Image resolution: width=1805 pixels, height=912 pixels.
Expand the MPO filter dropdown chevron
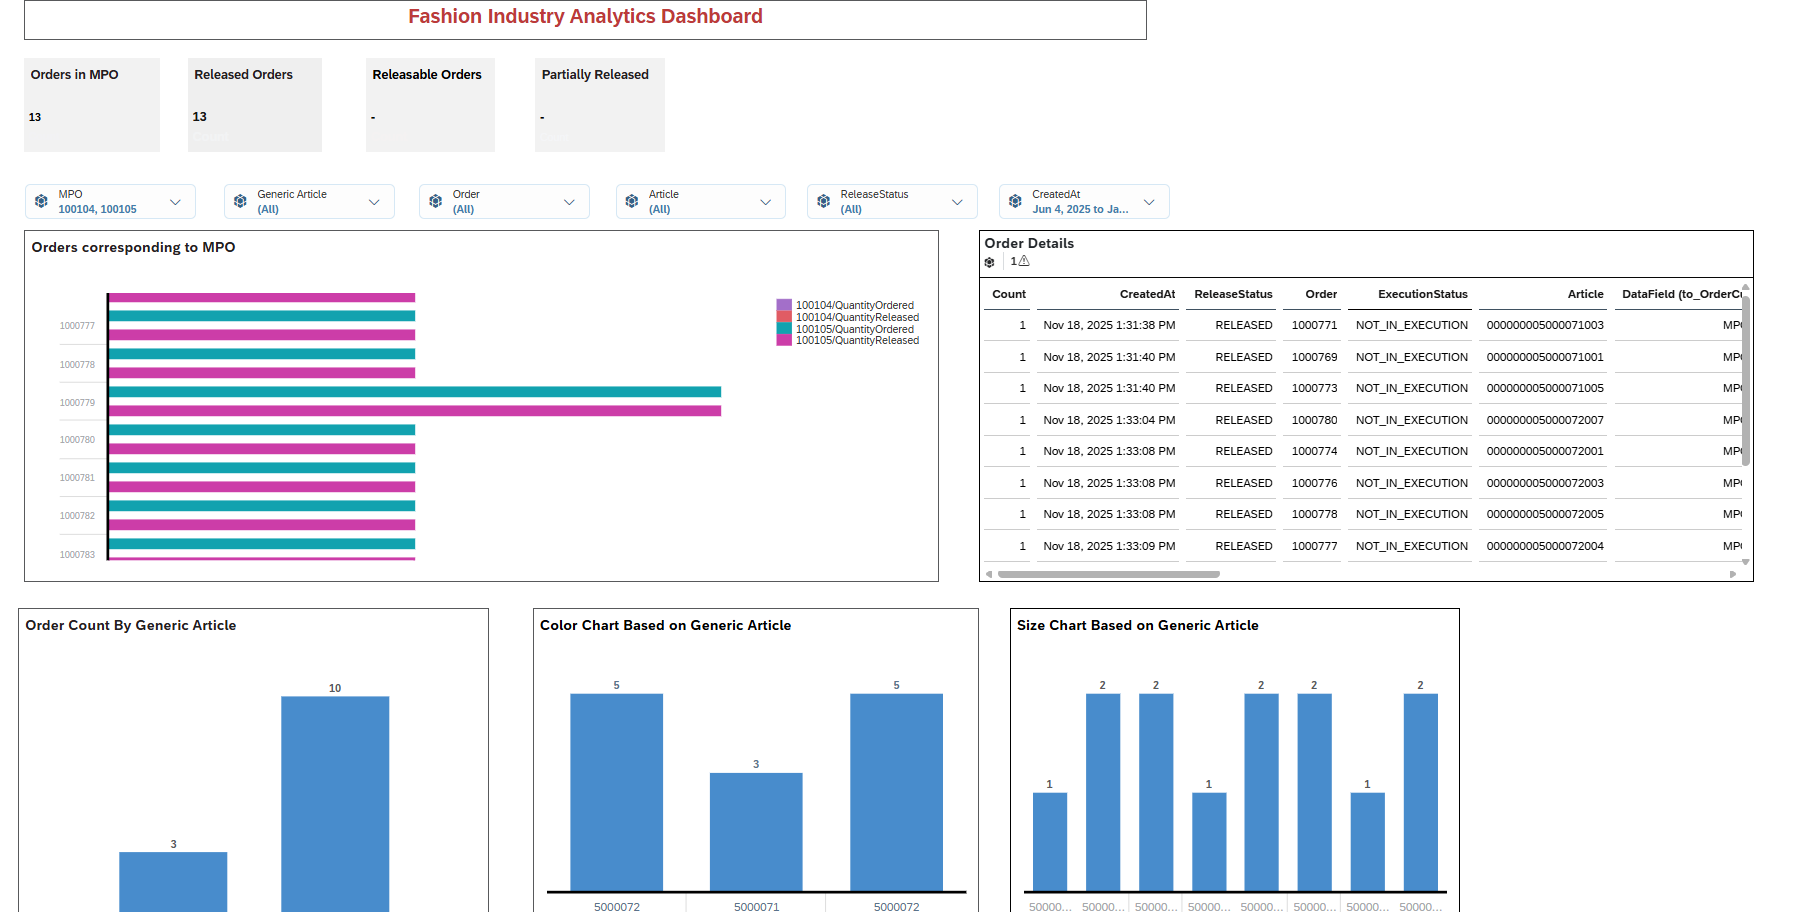pyautogui.click(x=175, y=202)
